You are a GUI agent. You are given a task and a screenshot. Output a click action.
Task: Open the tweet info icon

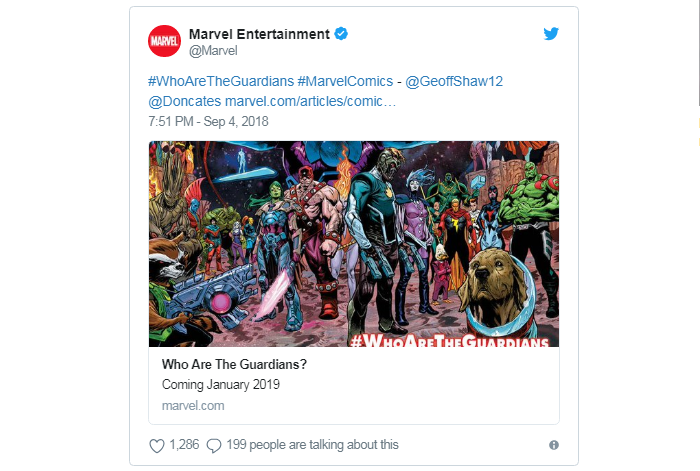(553, 445)
